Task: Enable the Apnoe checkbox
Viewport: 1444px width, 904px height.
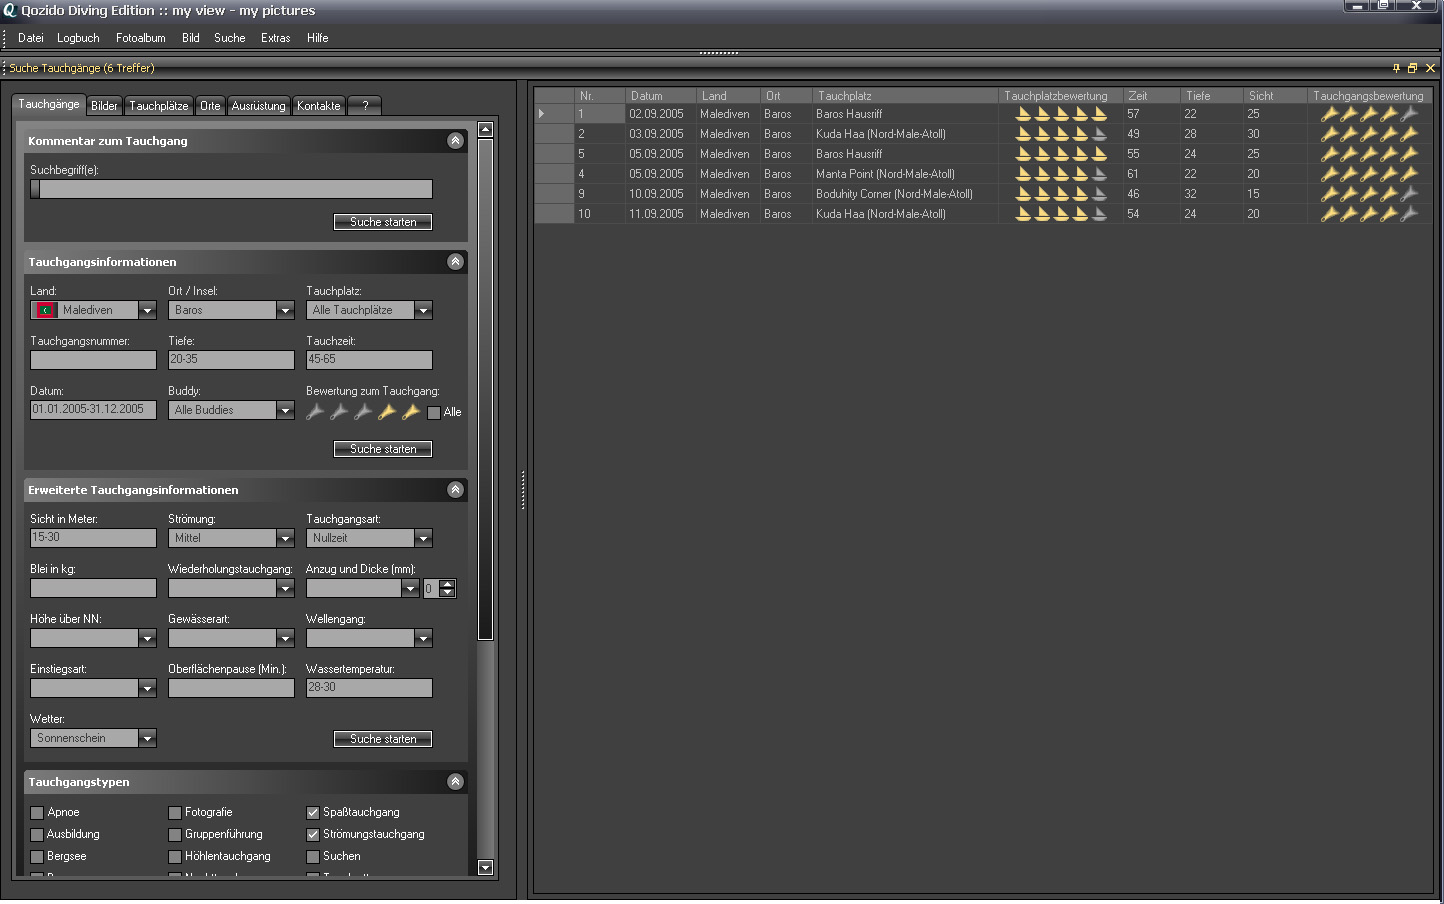Action: pos(37,813)
